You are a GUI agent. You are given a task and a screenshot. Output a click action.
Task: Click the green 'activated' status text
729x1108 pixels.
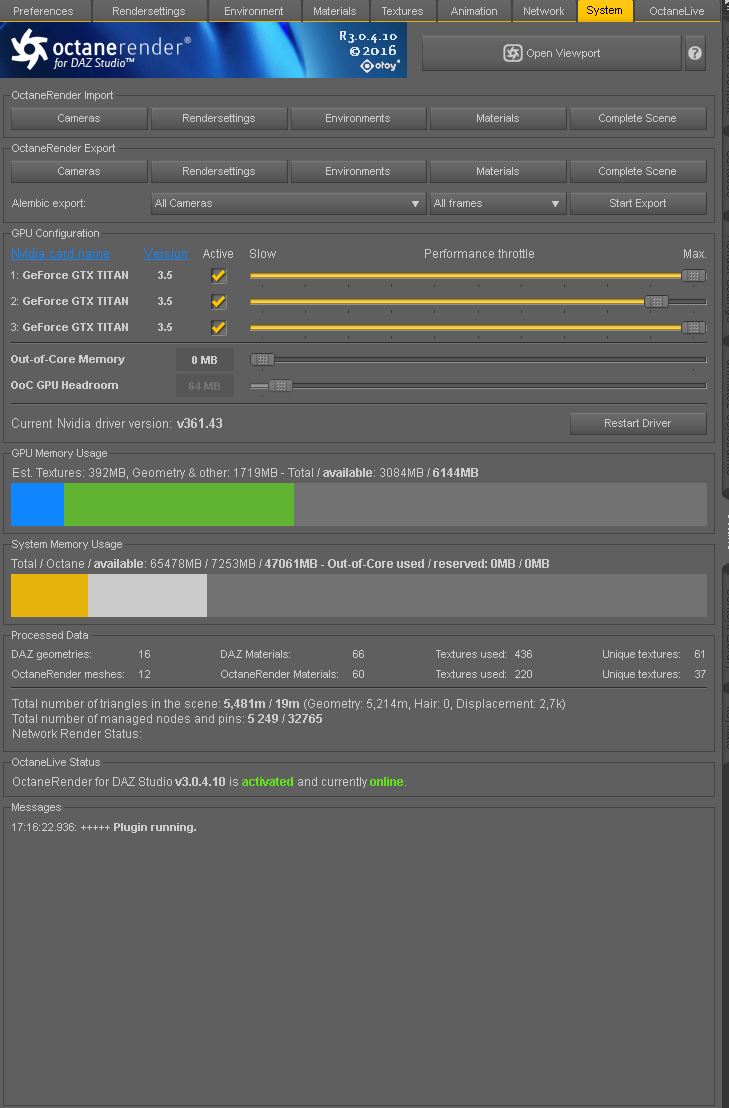tap(268, 782)
